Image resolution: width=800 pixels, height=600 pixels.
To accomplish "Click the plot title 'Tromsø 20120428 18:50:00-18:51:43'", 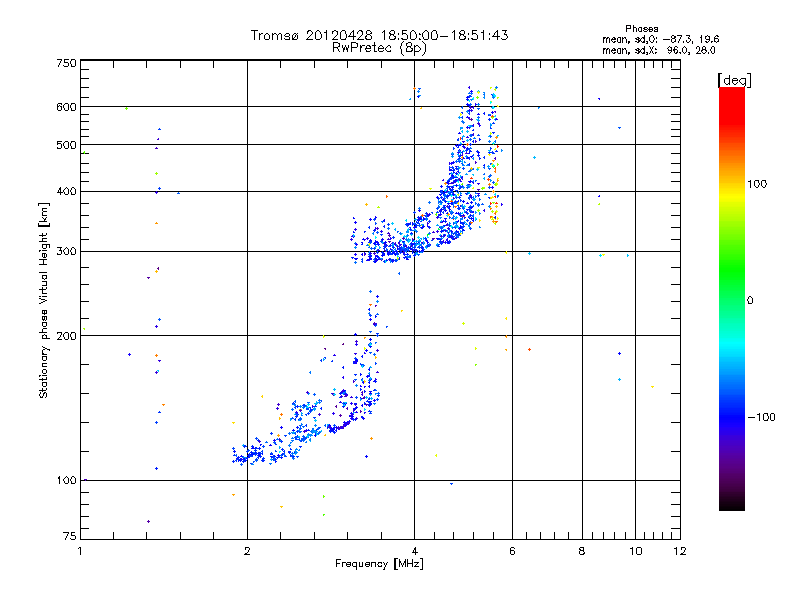I will [x=379, y=35].
